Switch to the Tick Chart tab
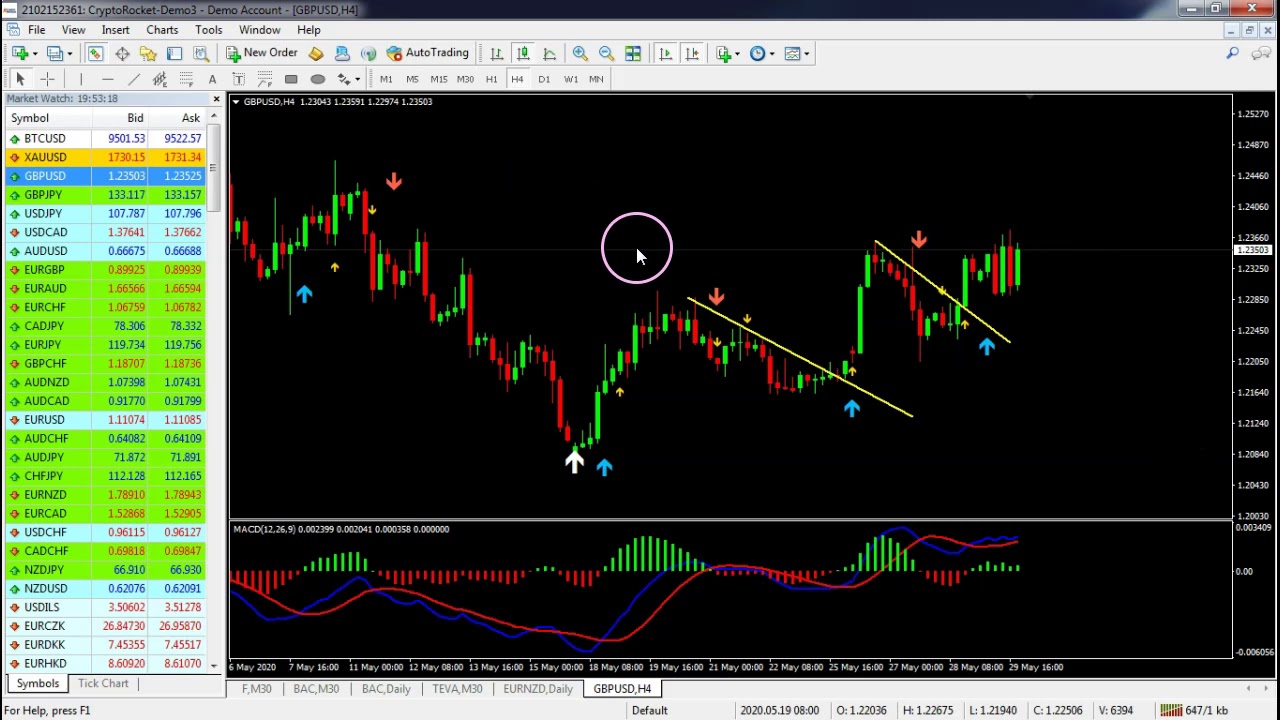 [x=103, y=683]
